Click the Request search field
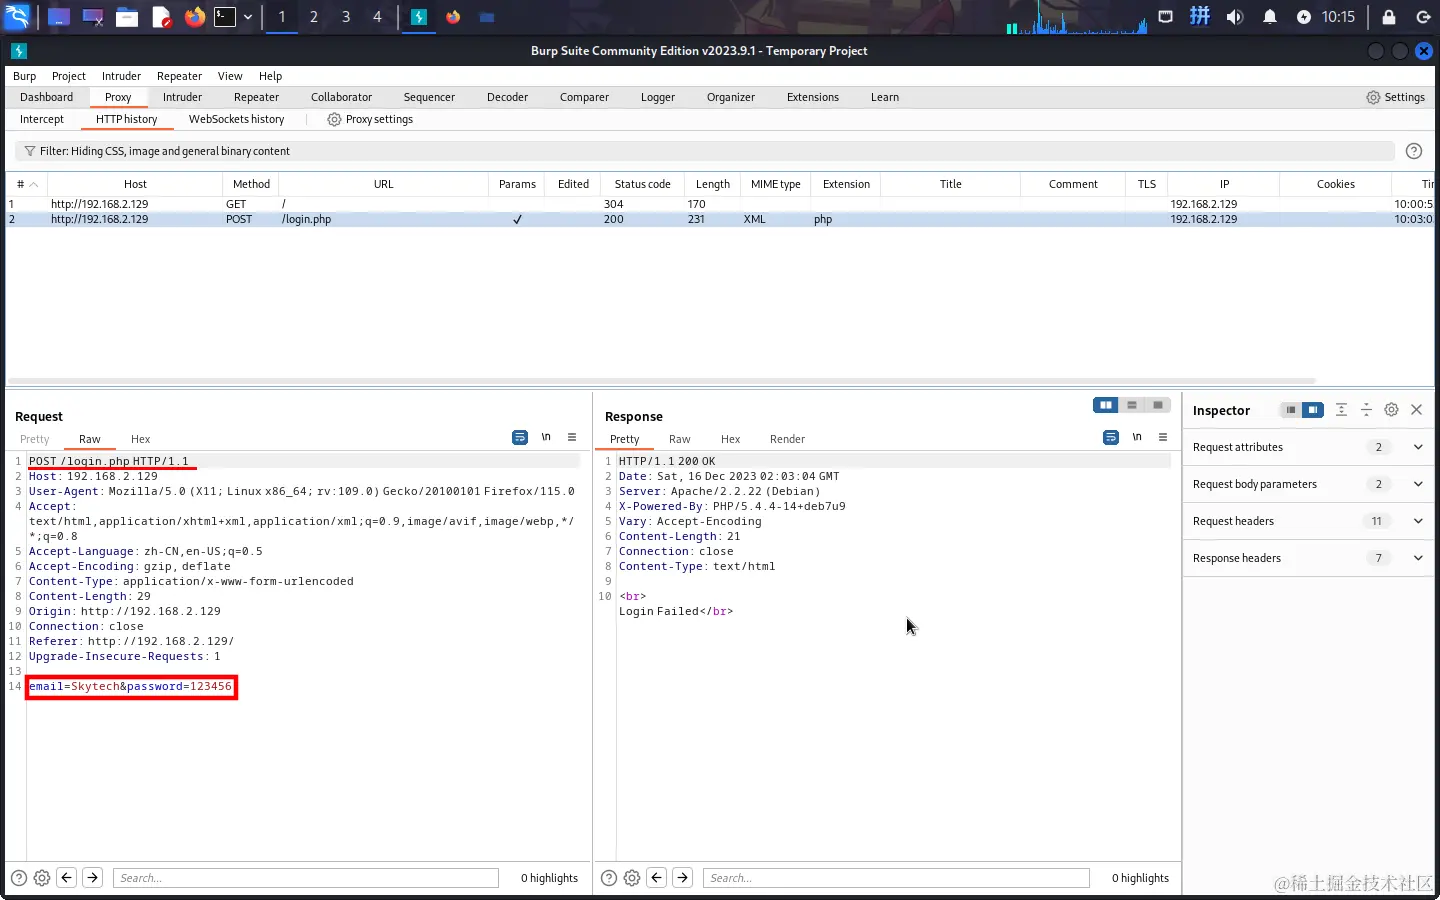The image size is (1440, 900). click(x=306, y=878)
